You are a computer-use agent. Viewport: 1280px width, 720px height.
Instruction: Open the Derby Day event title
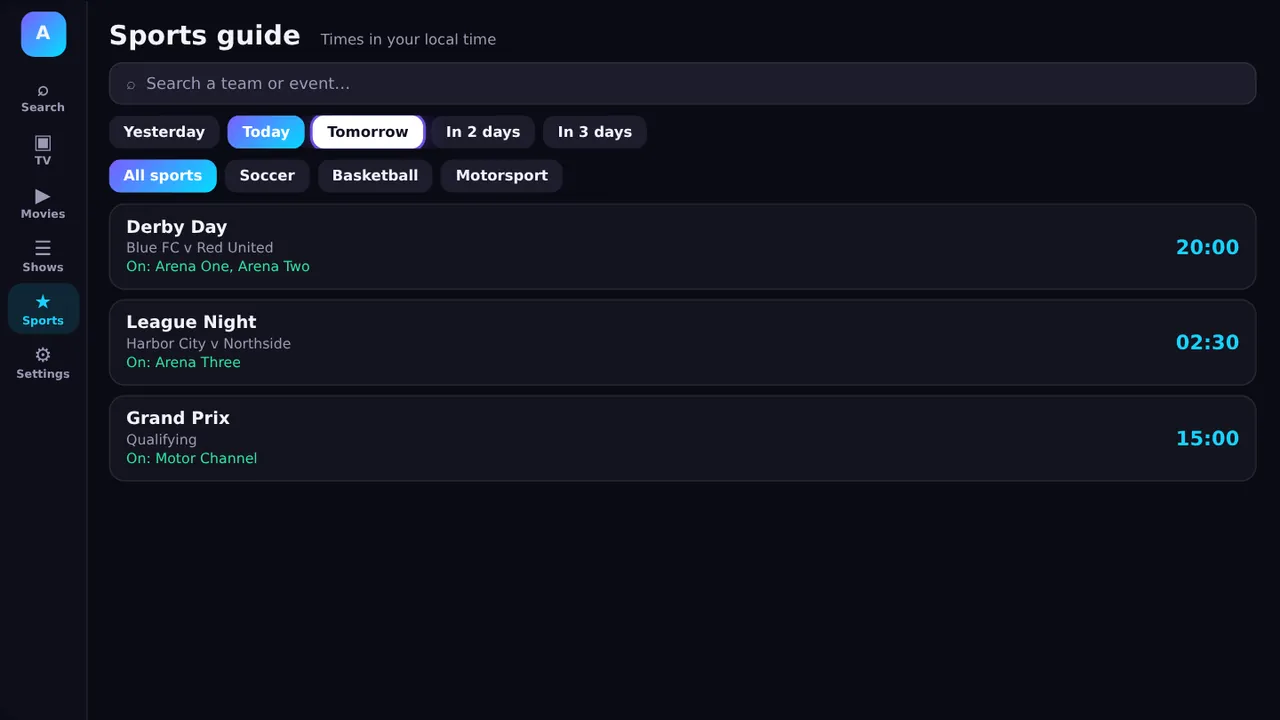click(177, 227)
